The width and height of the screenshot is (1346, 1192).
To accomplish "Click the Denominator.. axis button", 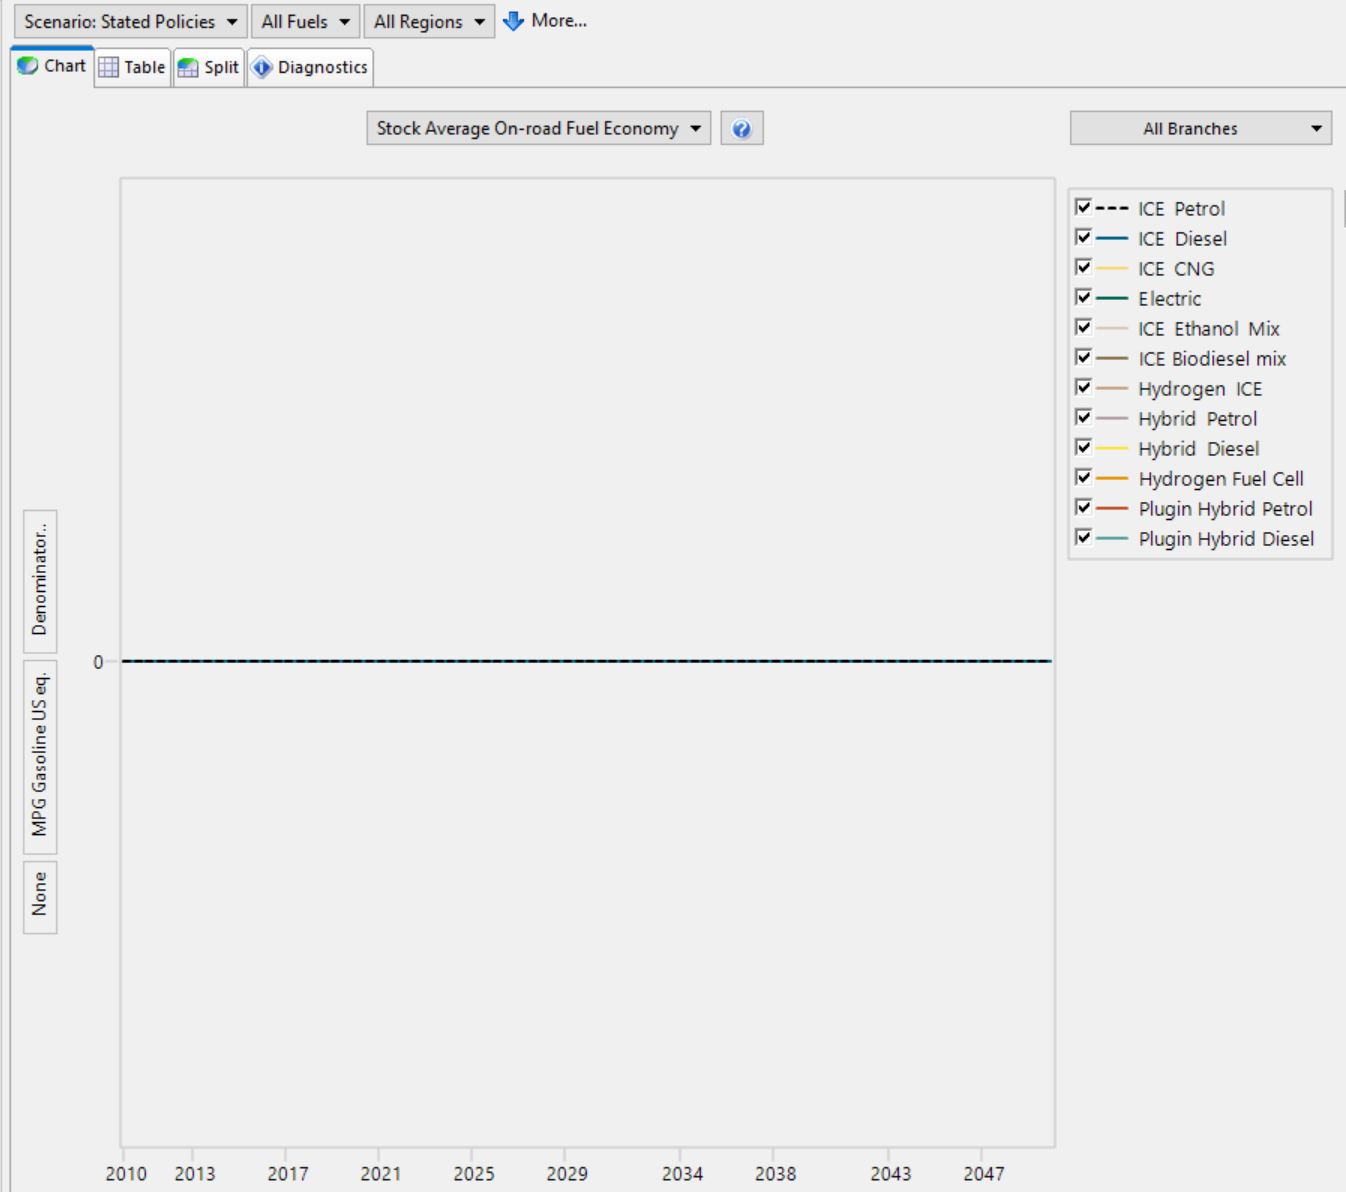I will point(40,581).
